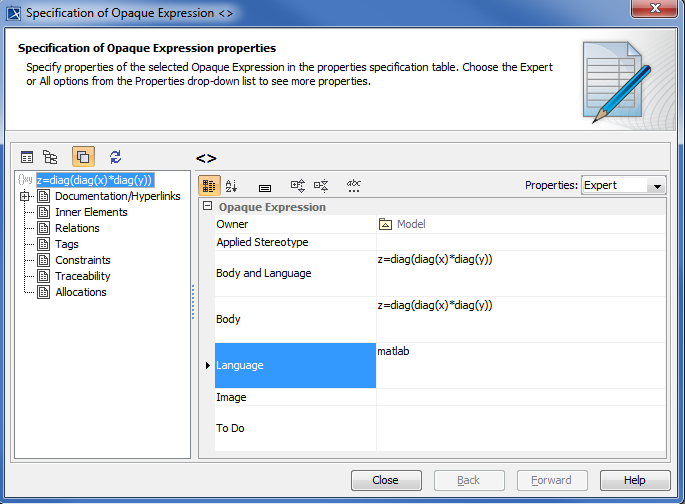This screenshot has height=504, width=685.
Task: Select the Body and Language property row
Action: (x=440, y=273)
